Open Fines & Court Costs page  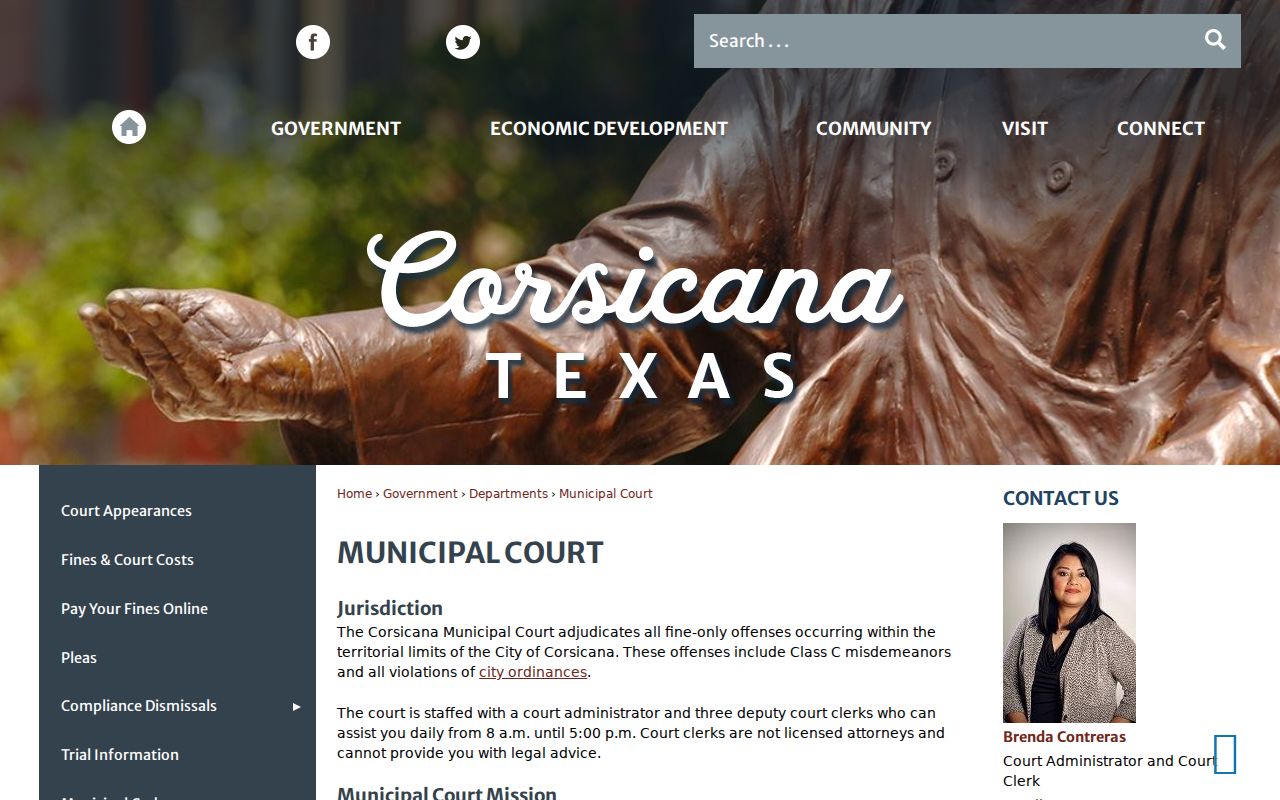127,560
